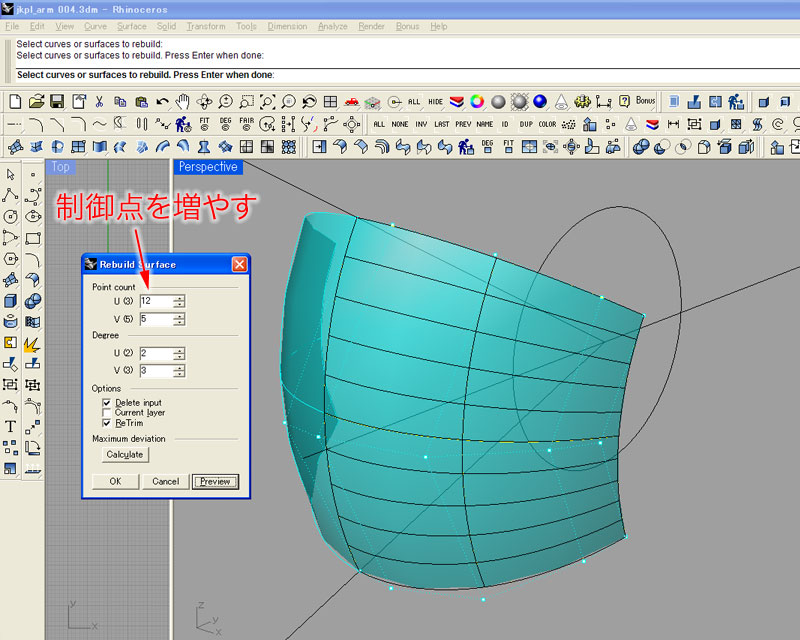Switch to four-viewport layout icon
Screen dimensions: 800x640
click(331, 102)
